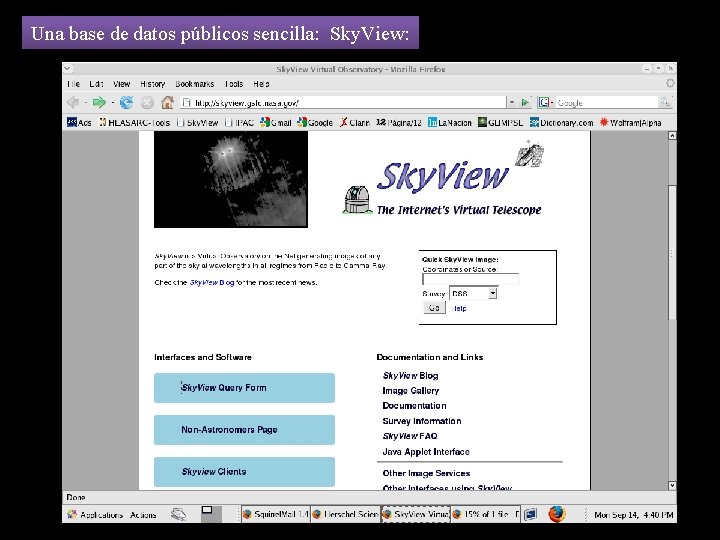The image size is (720, 540).
Task: Click the green Go arrow beside URL
Action: coord(524,102)
